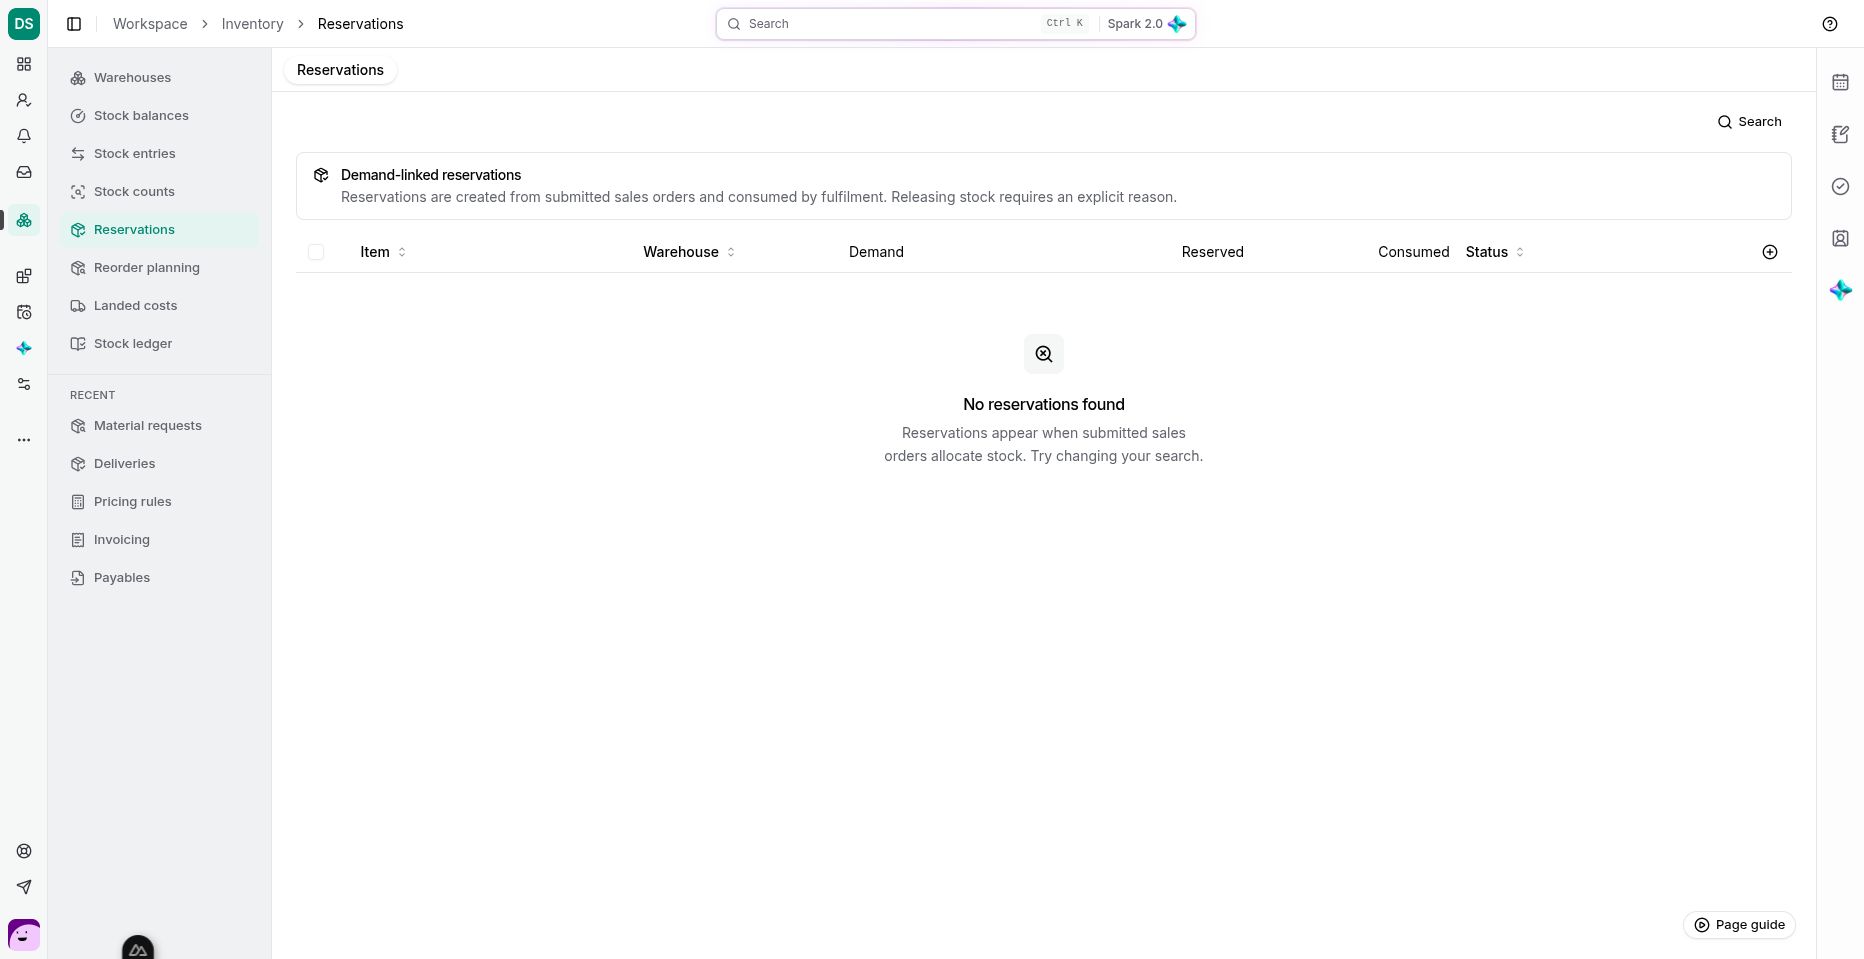Viewport: 1864px width, 959px height.
Task: Open Stock balances in the sidebar
Action: 159,116
